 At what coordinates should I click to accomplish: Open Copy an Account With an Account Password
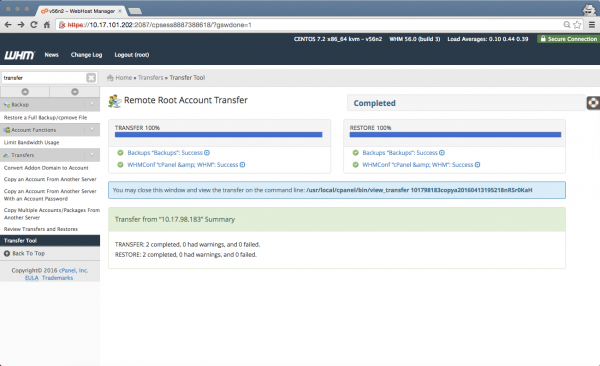[x=50, y=195]
